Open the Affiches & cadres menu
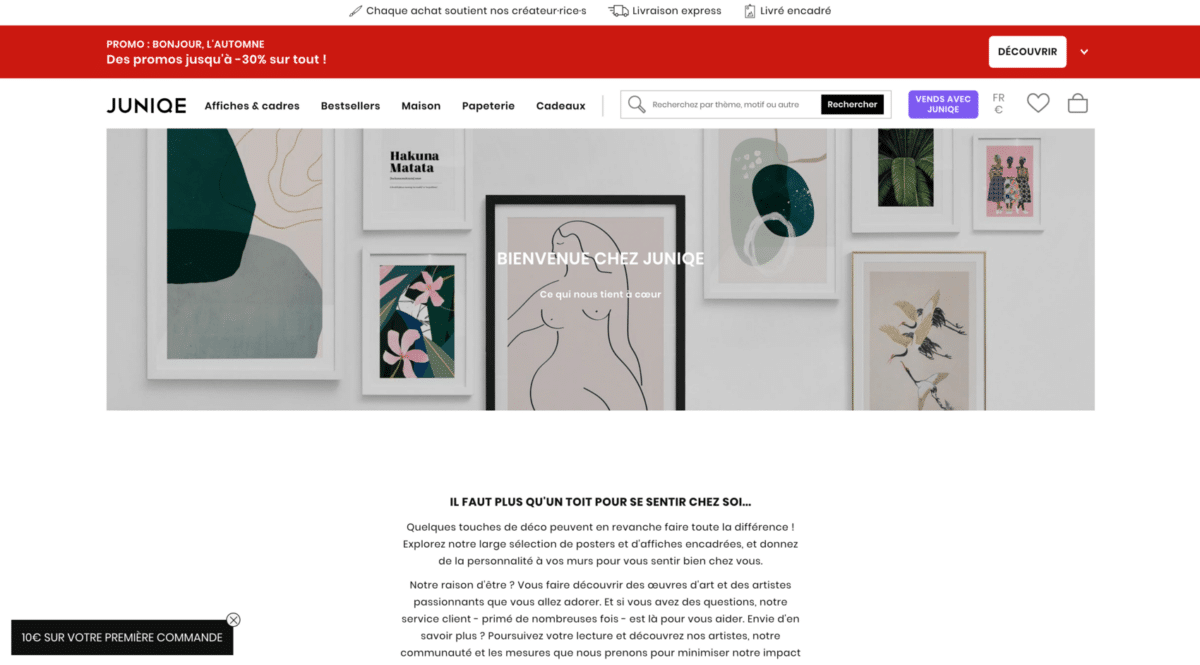This screenshot has width=1200, height=665. click(x=252, y=105)
